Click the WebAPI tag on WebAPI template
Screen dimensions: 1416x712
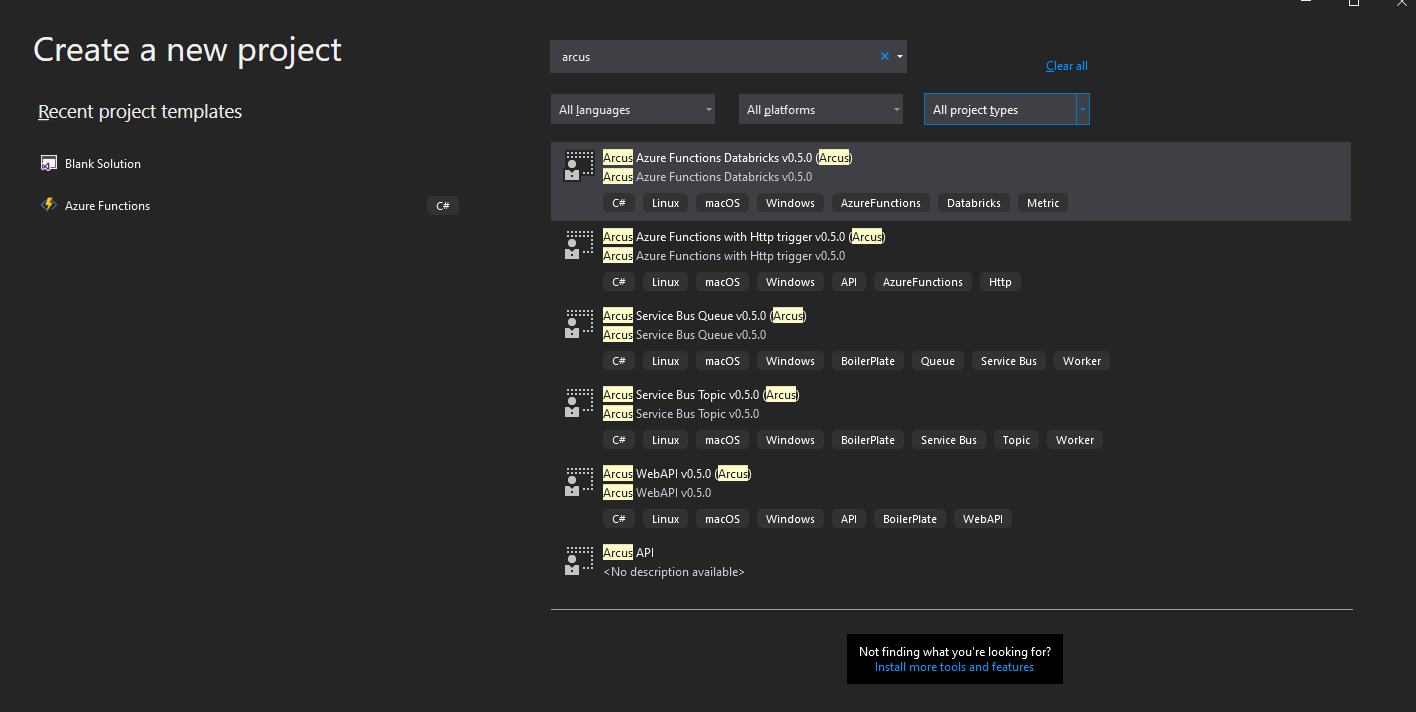pyautogui.click(x=983, y=519)
